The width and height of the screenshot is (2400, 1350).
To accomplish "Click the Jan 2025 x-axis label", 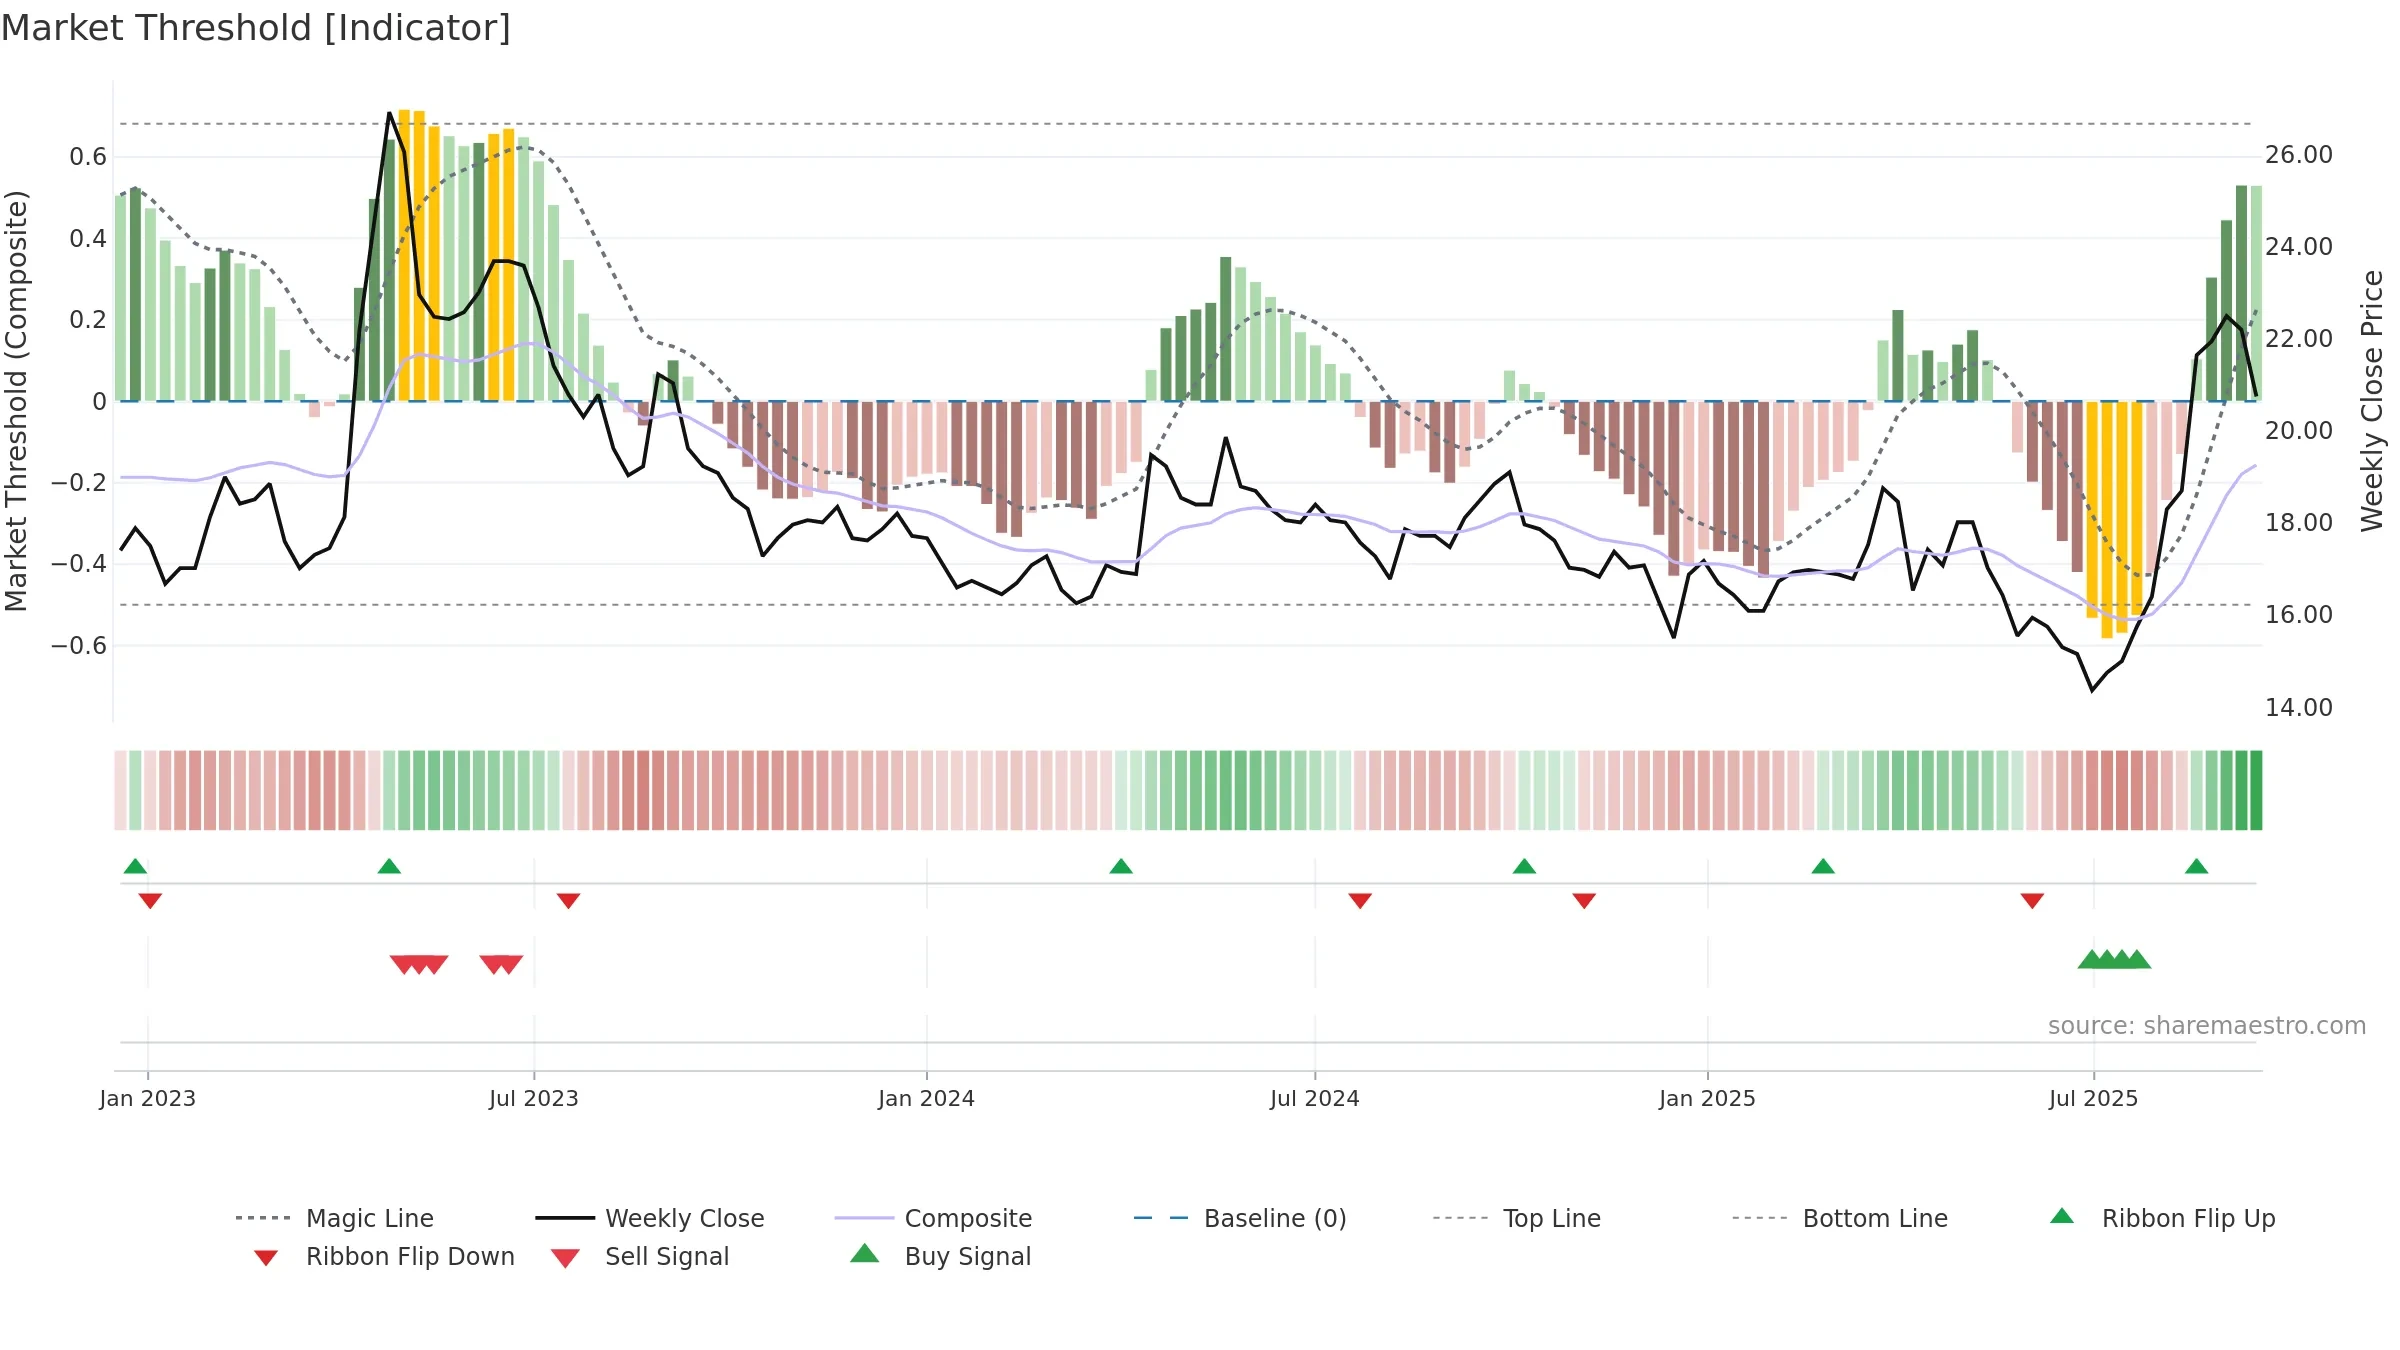I will click(1707, 1098).
